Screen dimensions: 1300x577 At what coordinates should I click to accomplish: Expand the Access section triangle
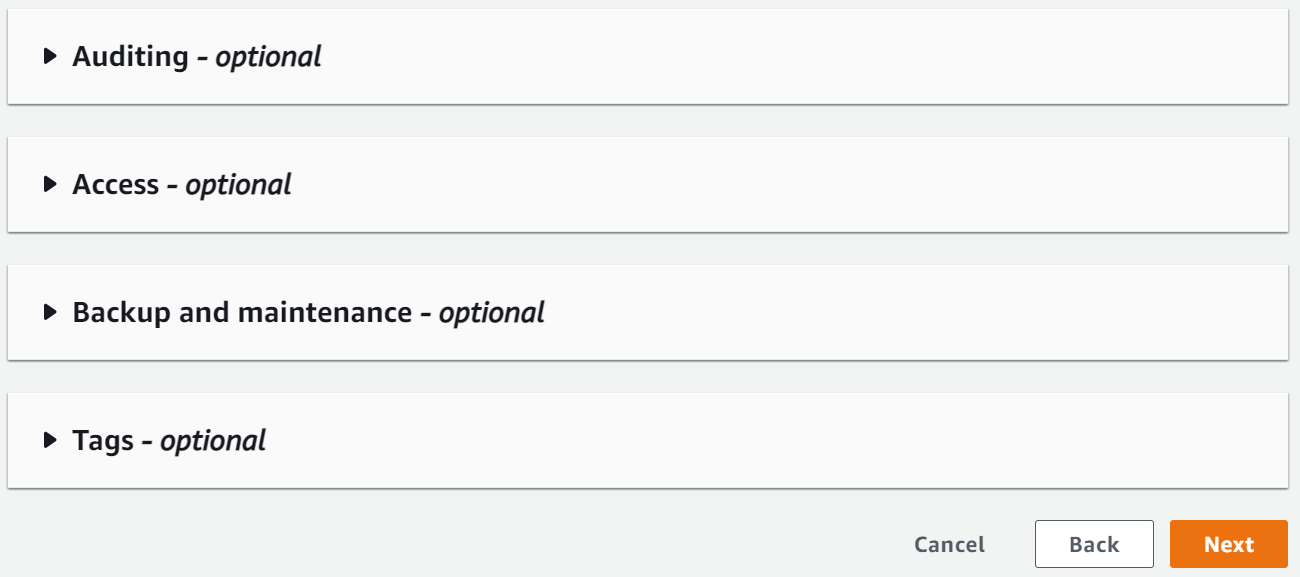pos(51,185)
